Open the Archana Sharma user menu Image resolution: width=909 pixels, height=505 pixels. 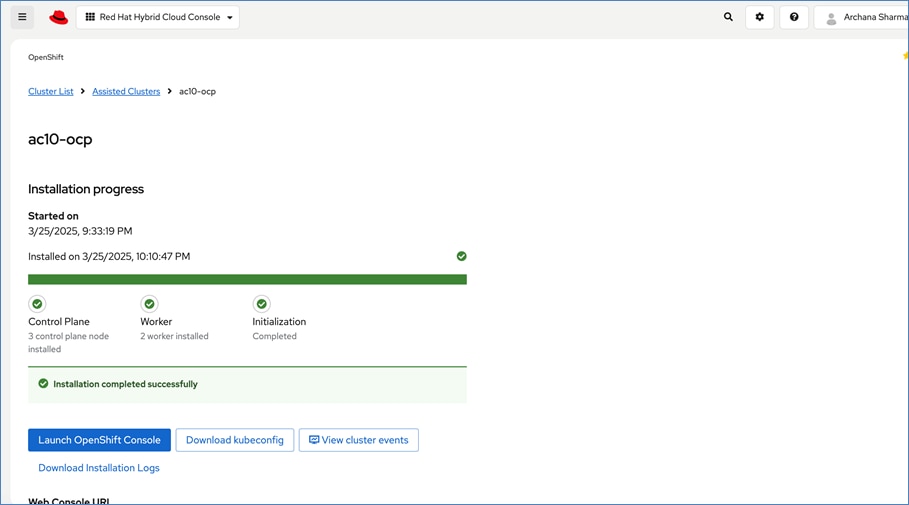pos(862,17)
